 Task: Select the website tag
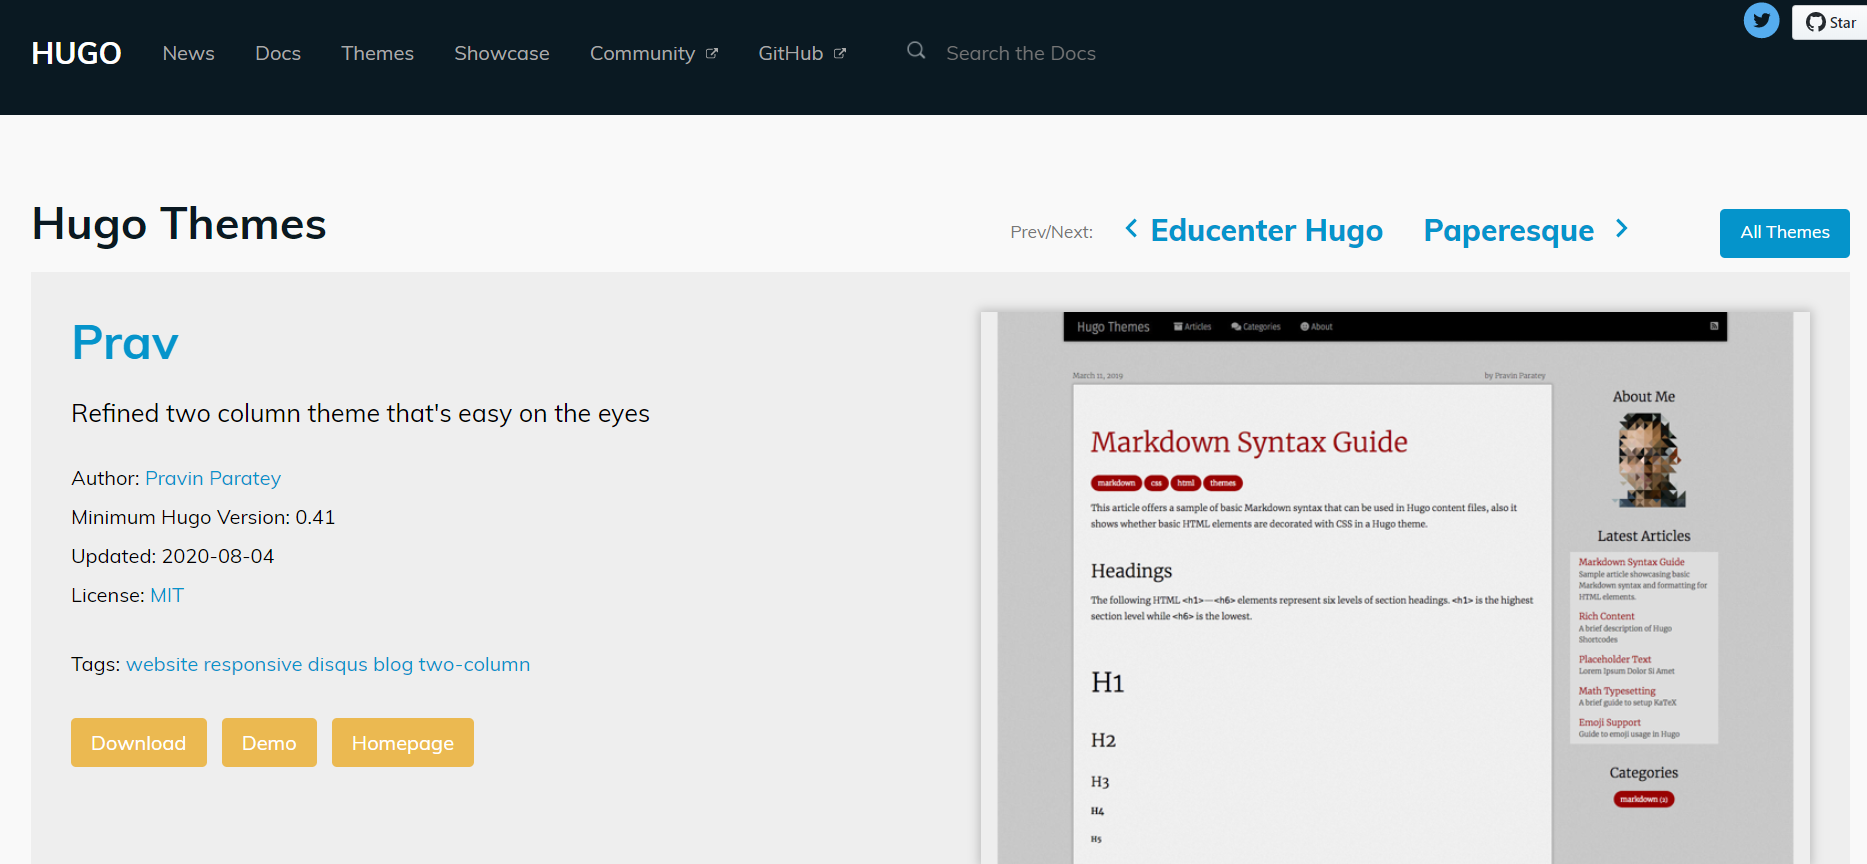162,665
